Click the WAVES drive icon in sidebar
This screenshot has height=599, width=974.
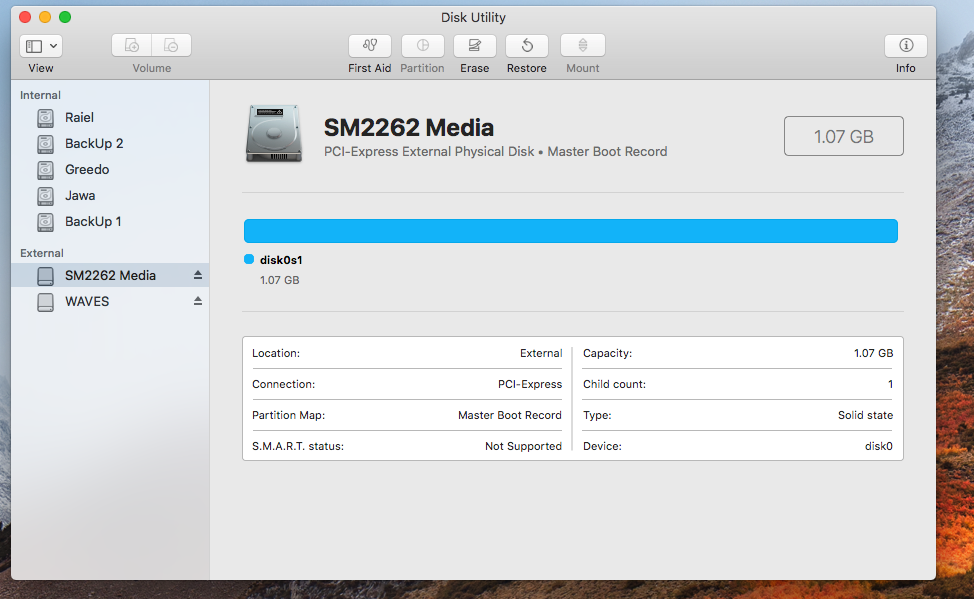tap(45, 302)
